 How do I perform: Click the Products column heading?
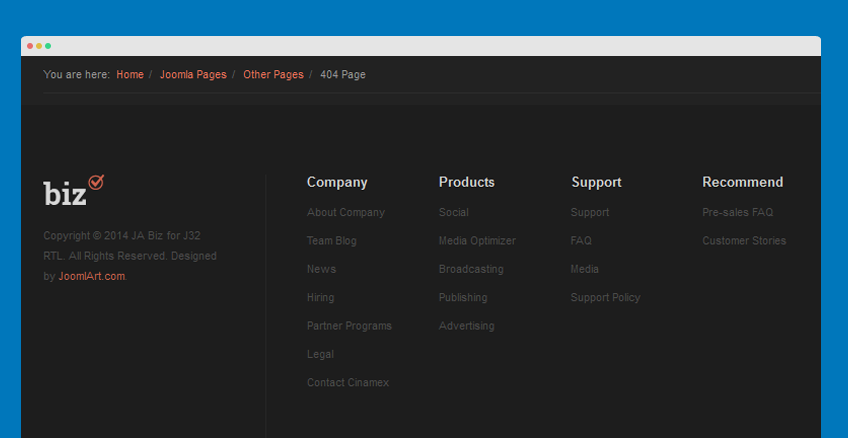[466, 182]
